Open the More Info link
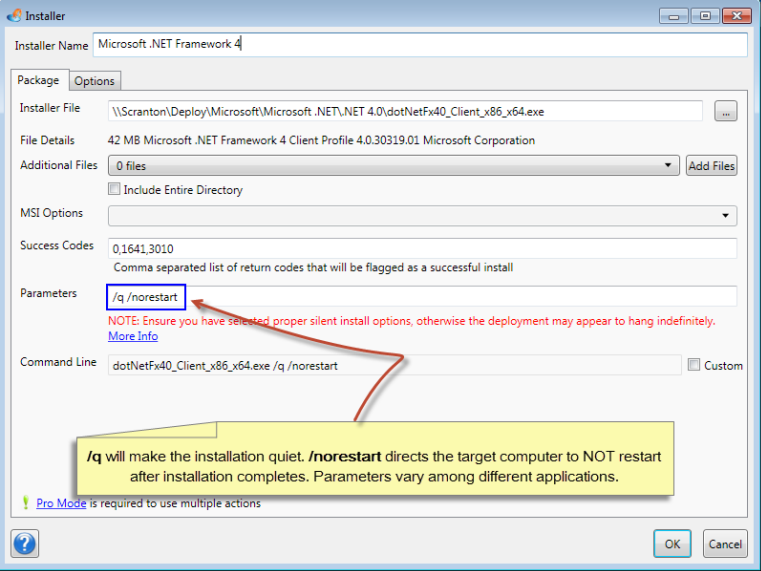The image size is (761, 571). pyautogui.click(x=133, y=336)
